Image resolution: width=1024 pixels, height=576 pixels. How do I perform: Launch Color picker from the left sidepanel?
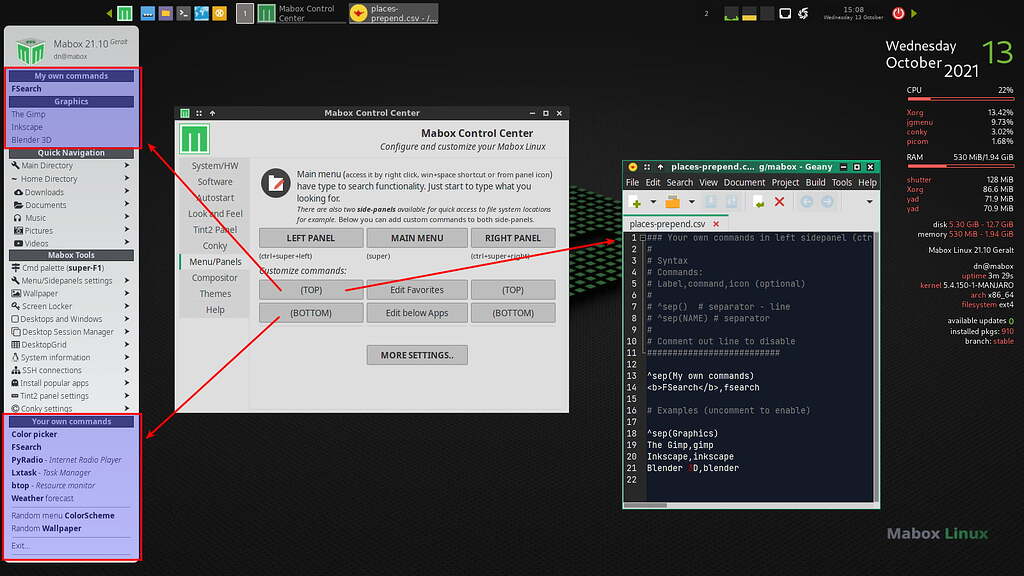pos(34,434)
